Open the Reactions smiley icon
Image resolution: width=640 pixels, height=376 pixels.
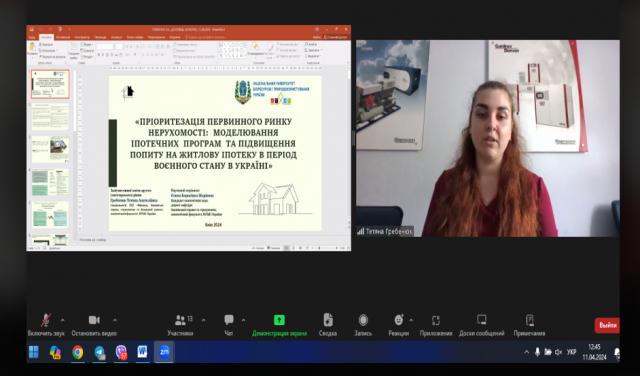[399, 320]
